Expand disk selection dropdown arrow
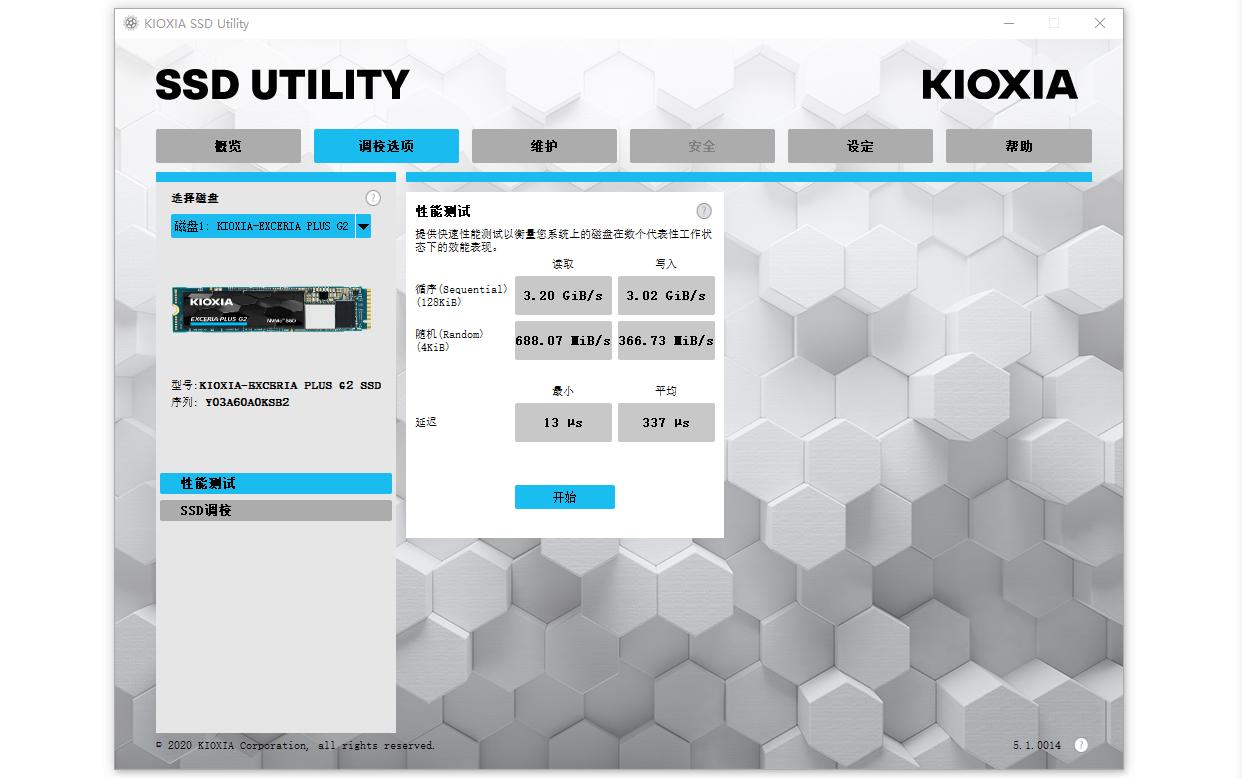1242x778 pixels. point(364,227)
